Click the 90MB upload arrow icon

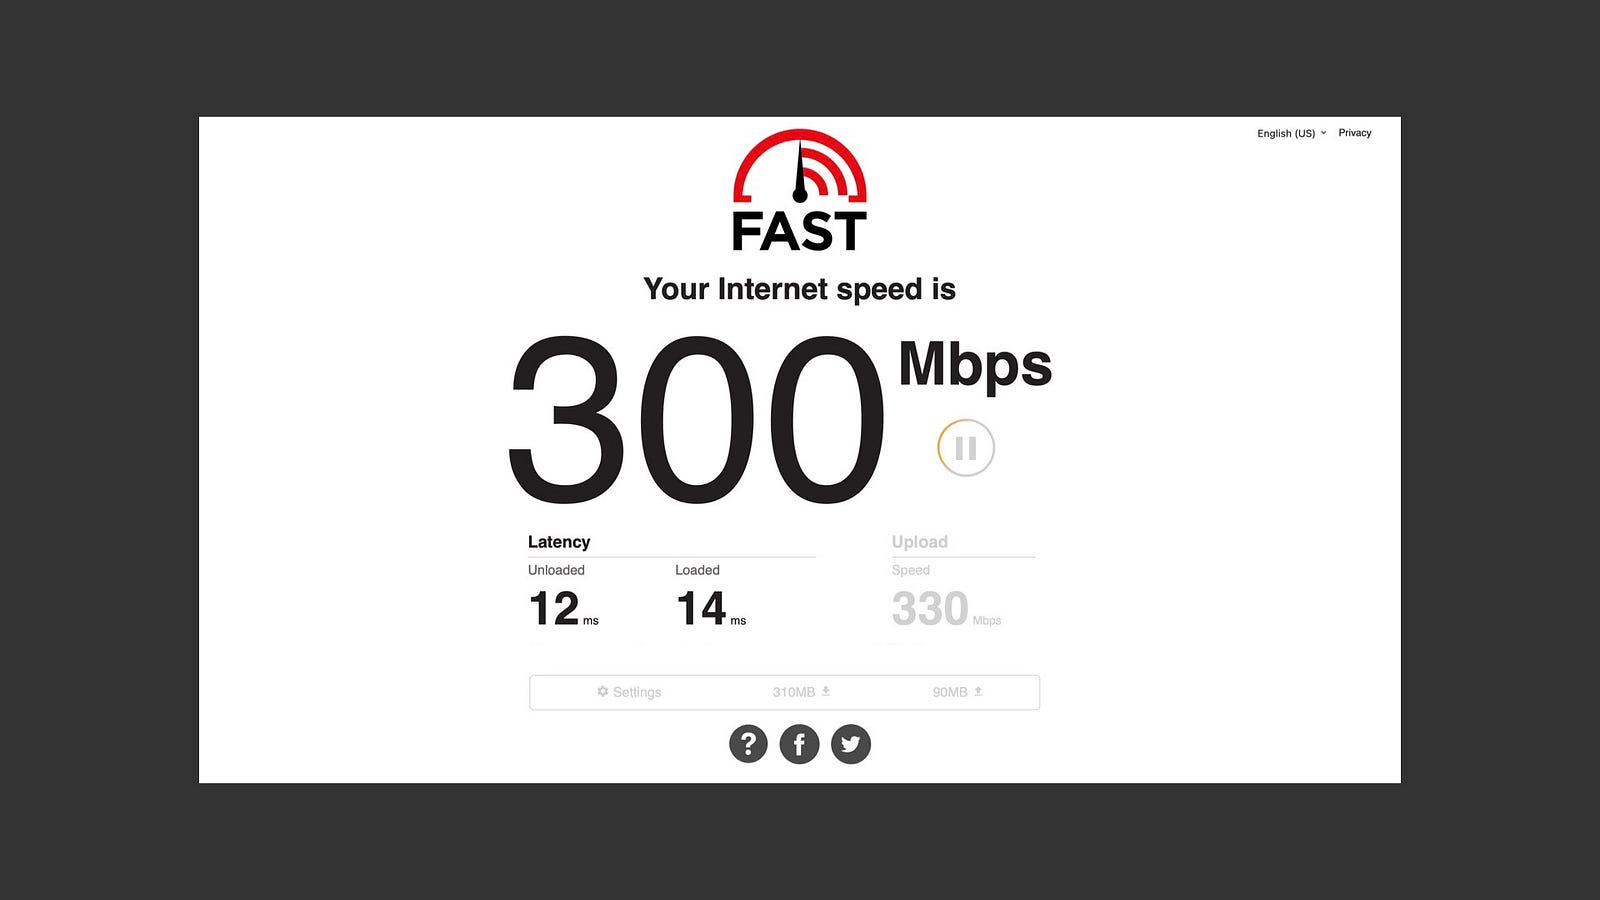978,691
